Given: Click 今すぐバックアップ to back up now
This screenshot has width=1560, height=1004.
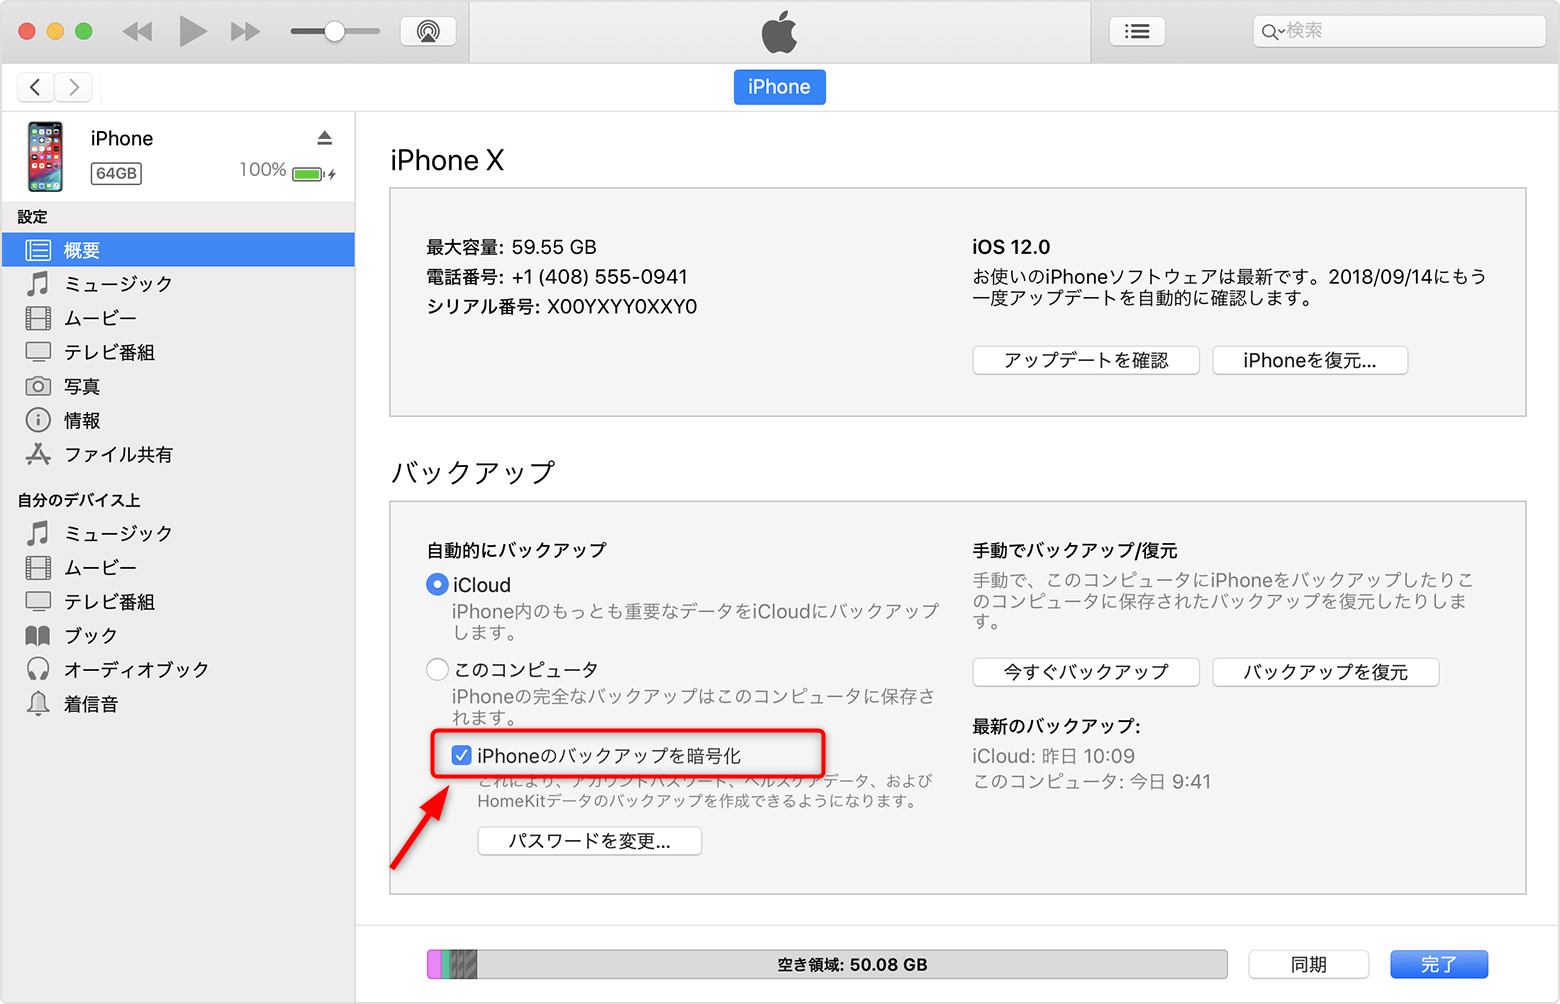Looking at the screenshot, I should [1085, 671].
